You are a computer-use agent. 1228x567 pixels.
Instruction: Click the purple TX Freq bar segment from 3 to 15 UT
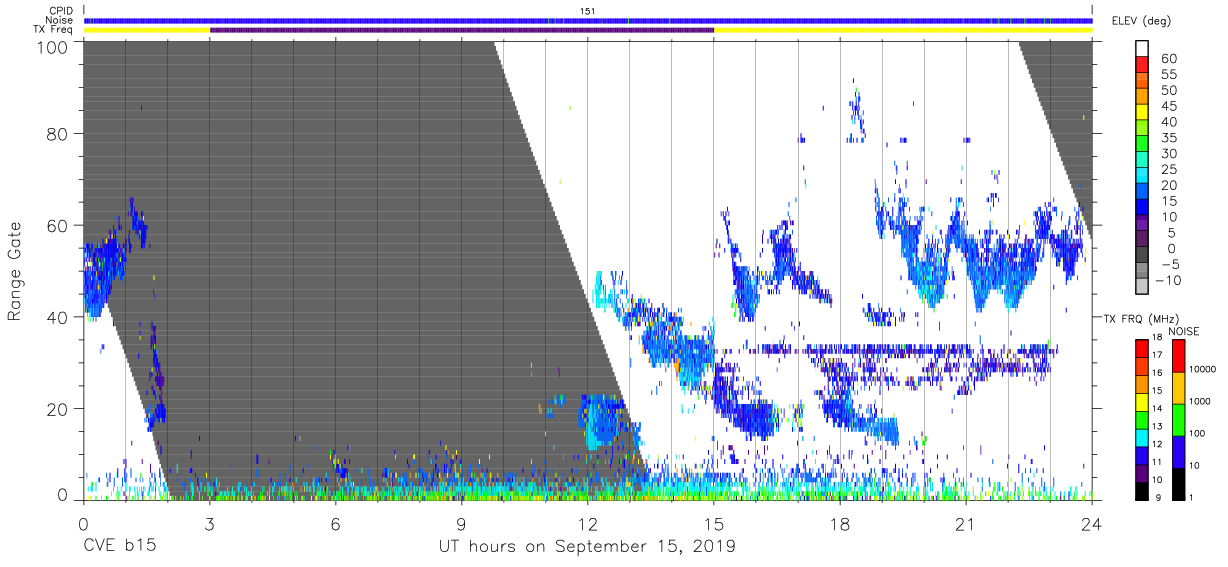tap(462, 30)
